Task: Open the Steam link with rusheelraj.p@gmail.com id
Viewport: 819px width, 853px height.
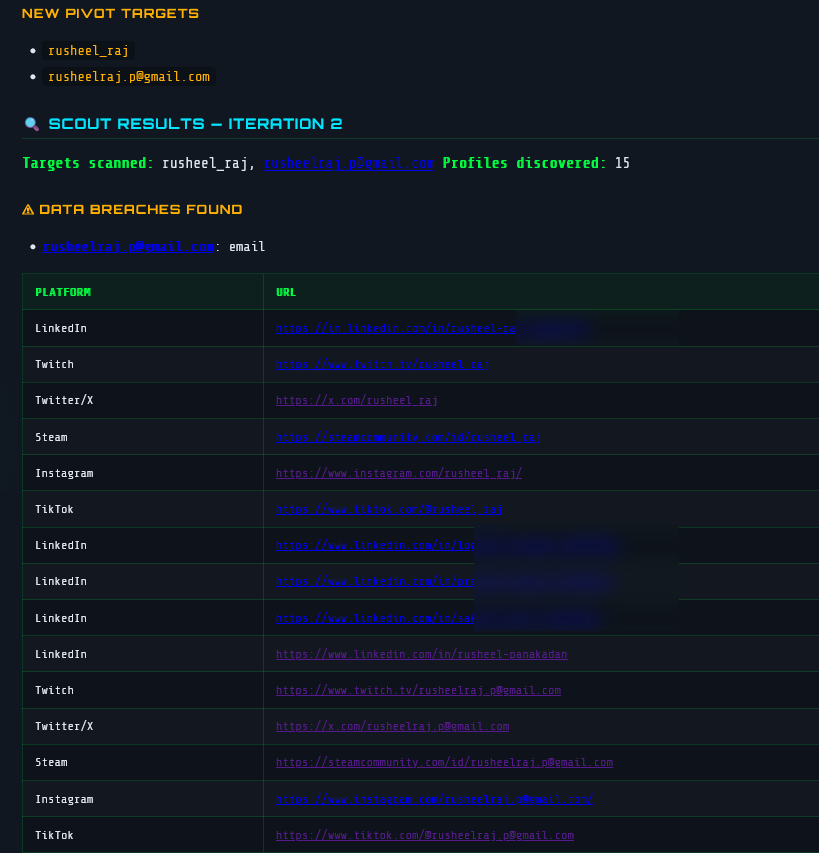Action: coord(444,762)
